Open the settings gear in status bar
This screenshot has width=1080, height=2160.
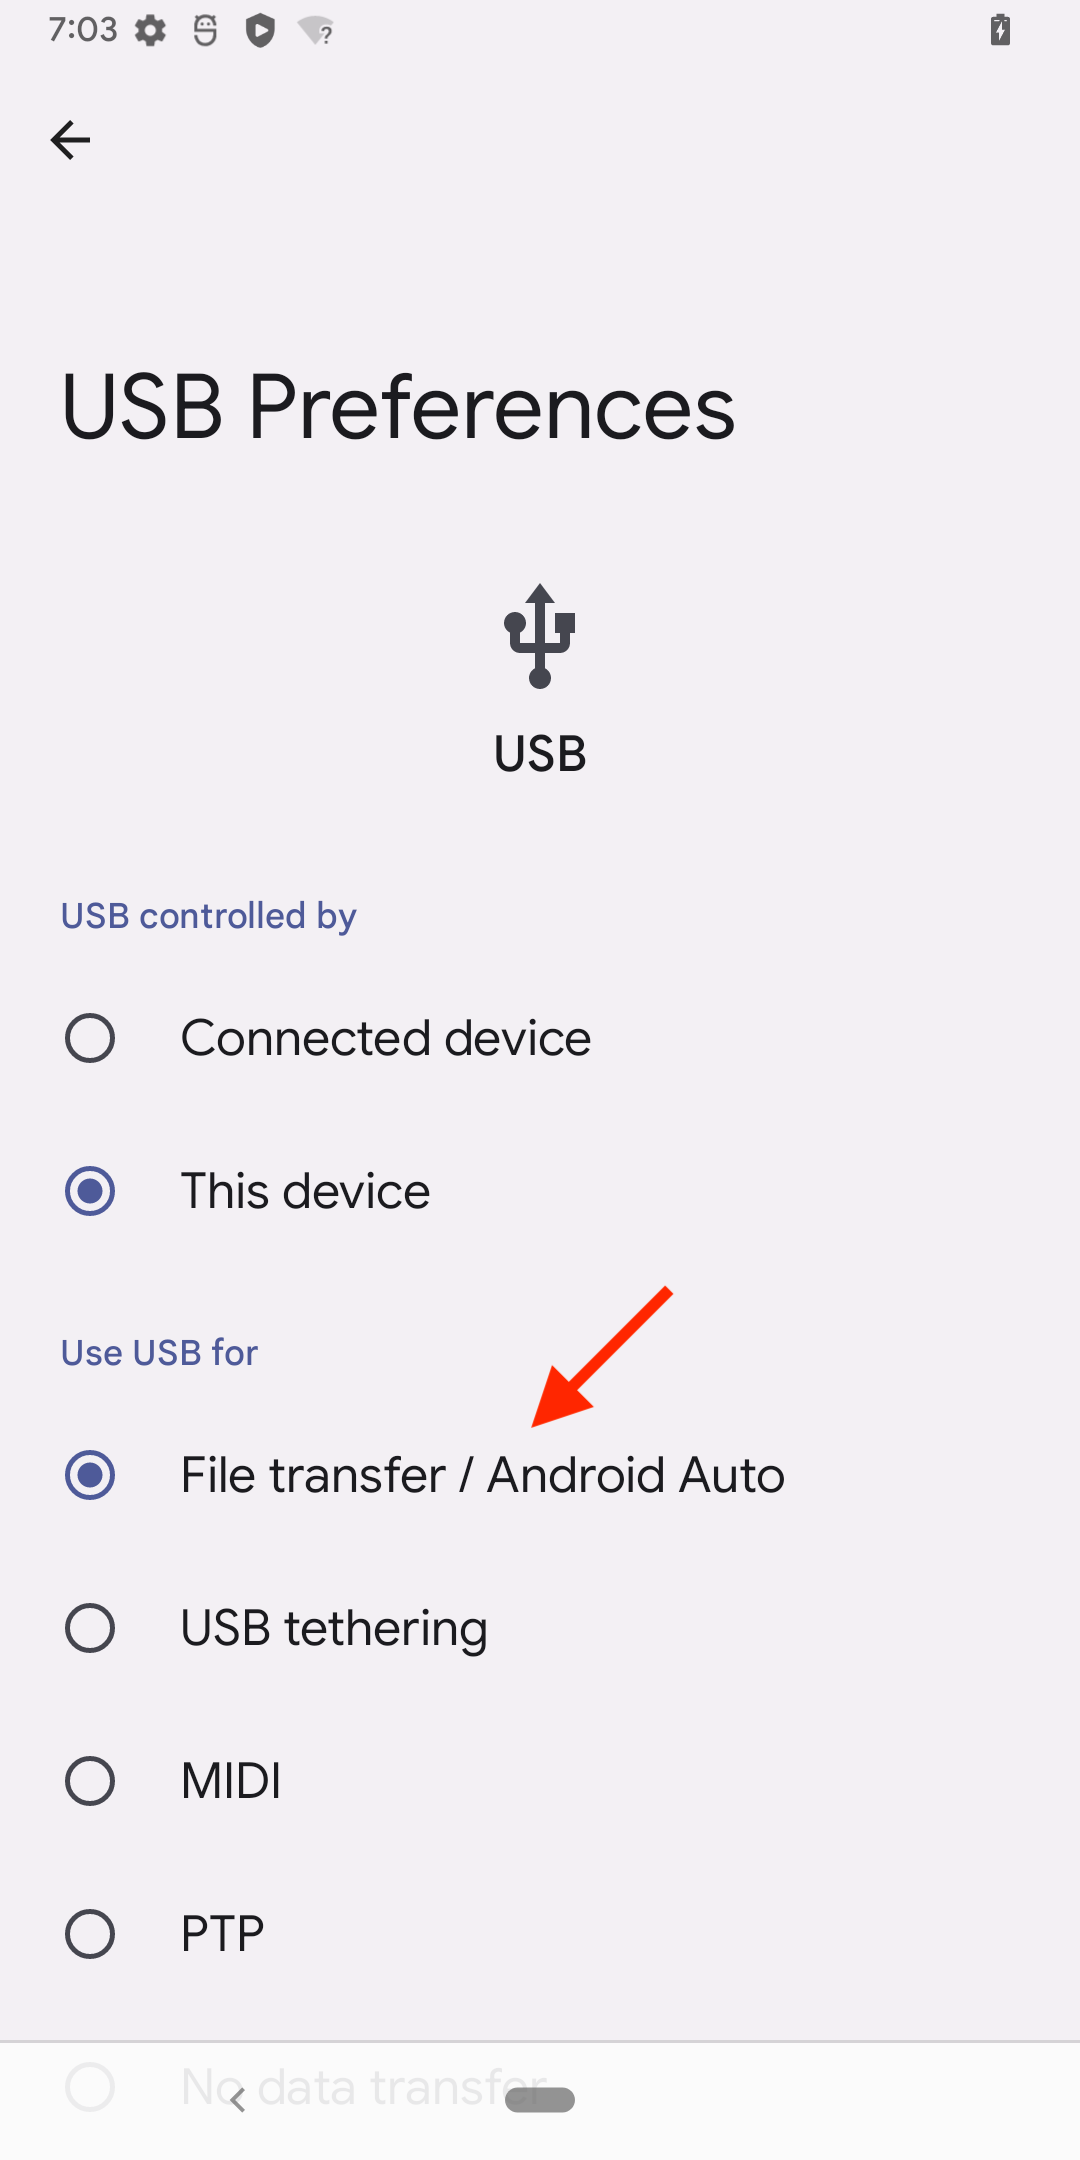[x=151, y=31]
